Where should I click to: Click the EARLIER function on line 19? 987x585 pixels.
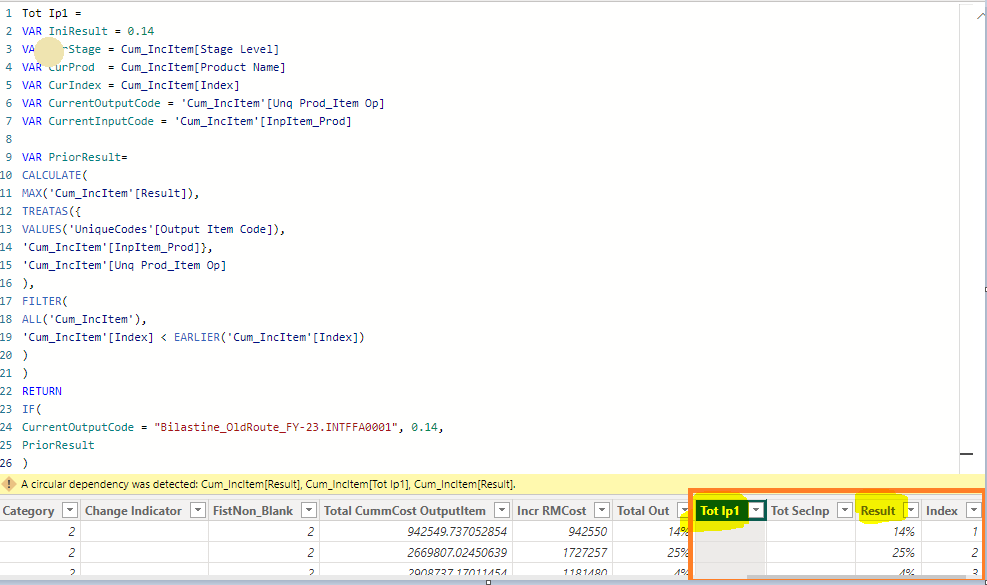196,337
